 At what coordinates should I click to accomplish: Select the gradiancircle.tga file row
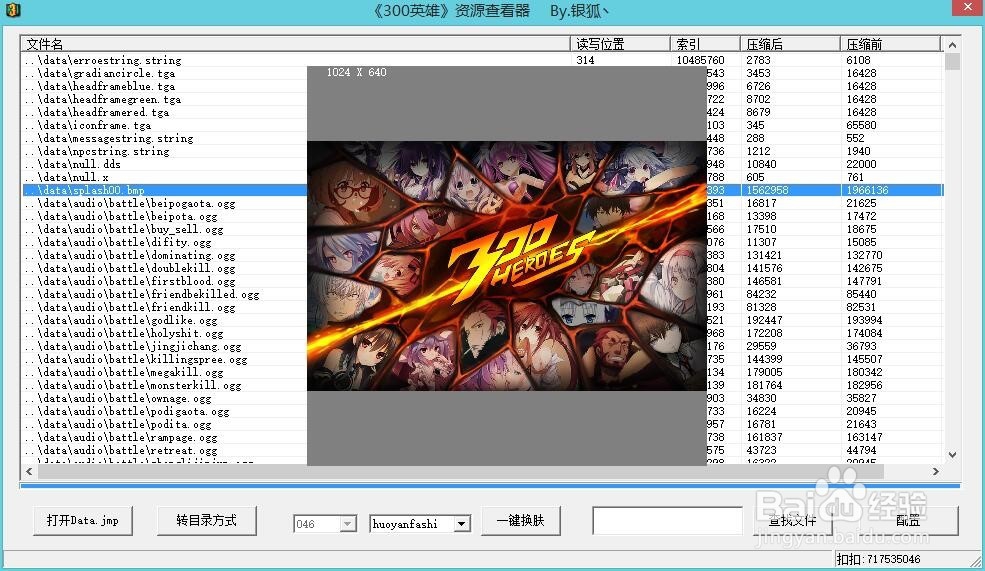(482, 73)
